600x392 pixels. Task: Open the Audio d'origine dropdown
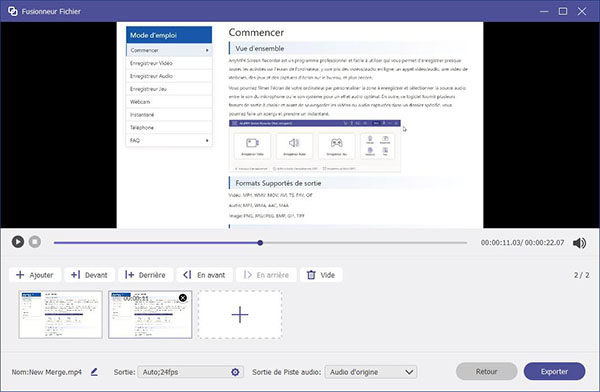tap(371, 372)
